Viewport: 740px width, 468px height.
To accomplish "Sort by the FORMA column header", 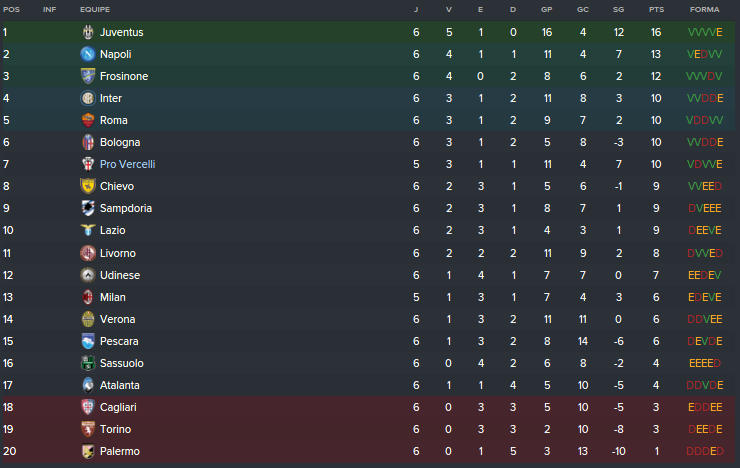I will [x=704, y=9].
